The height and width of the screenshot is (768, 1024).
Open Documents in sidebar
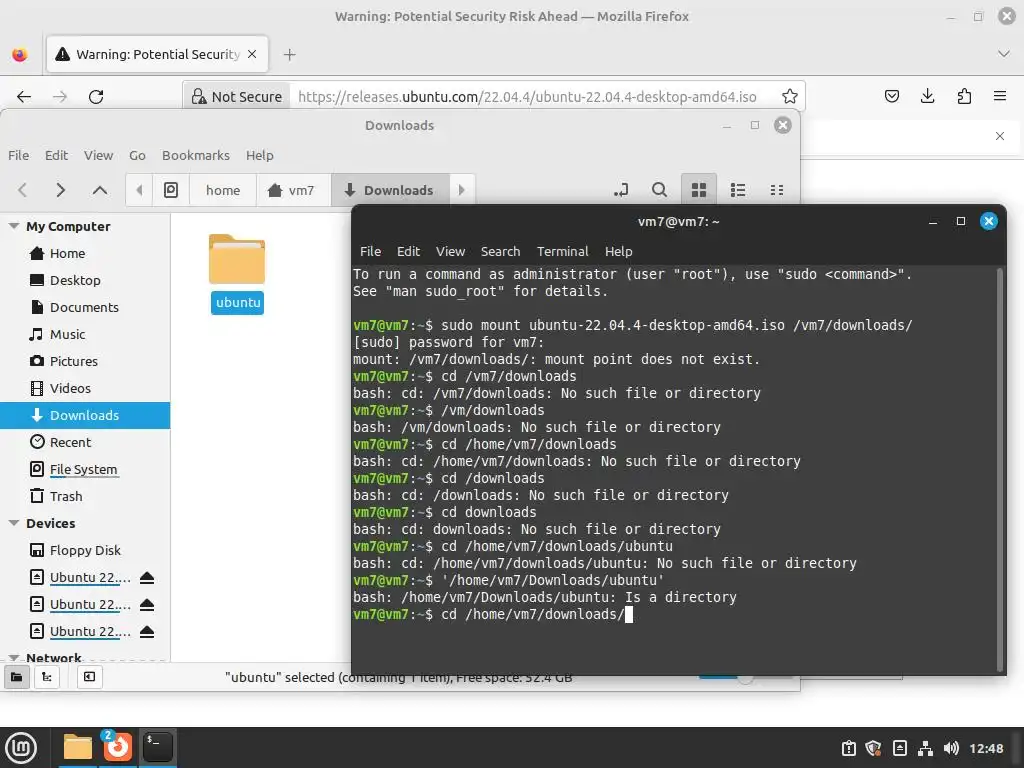(x=85, y=307)
